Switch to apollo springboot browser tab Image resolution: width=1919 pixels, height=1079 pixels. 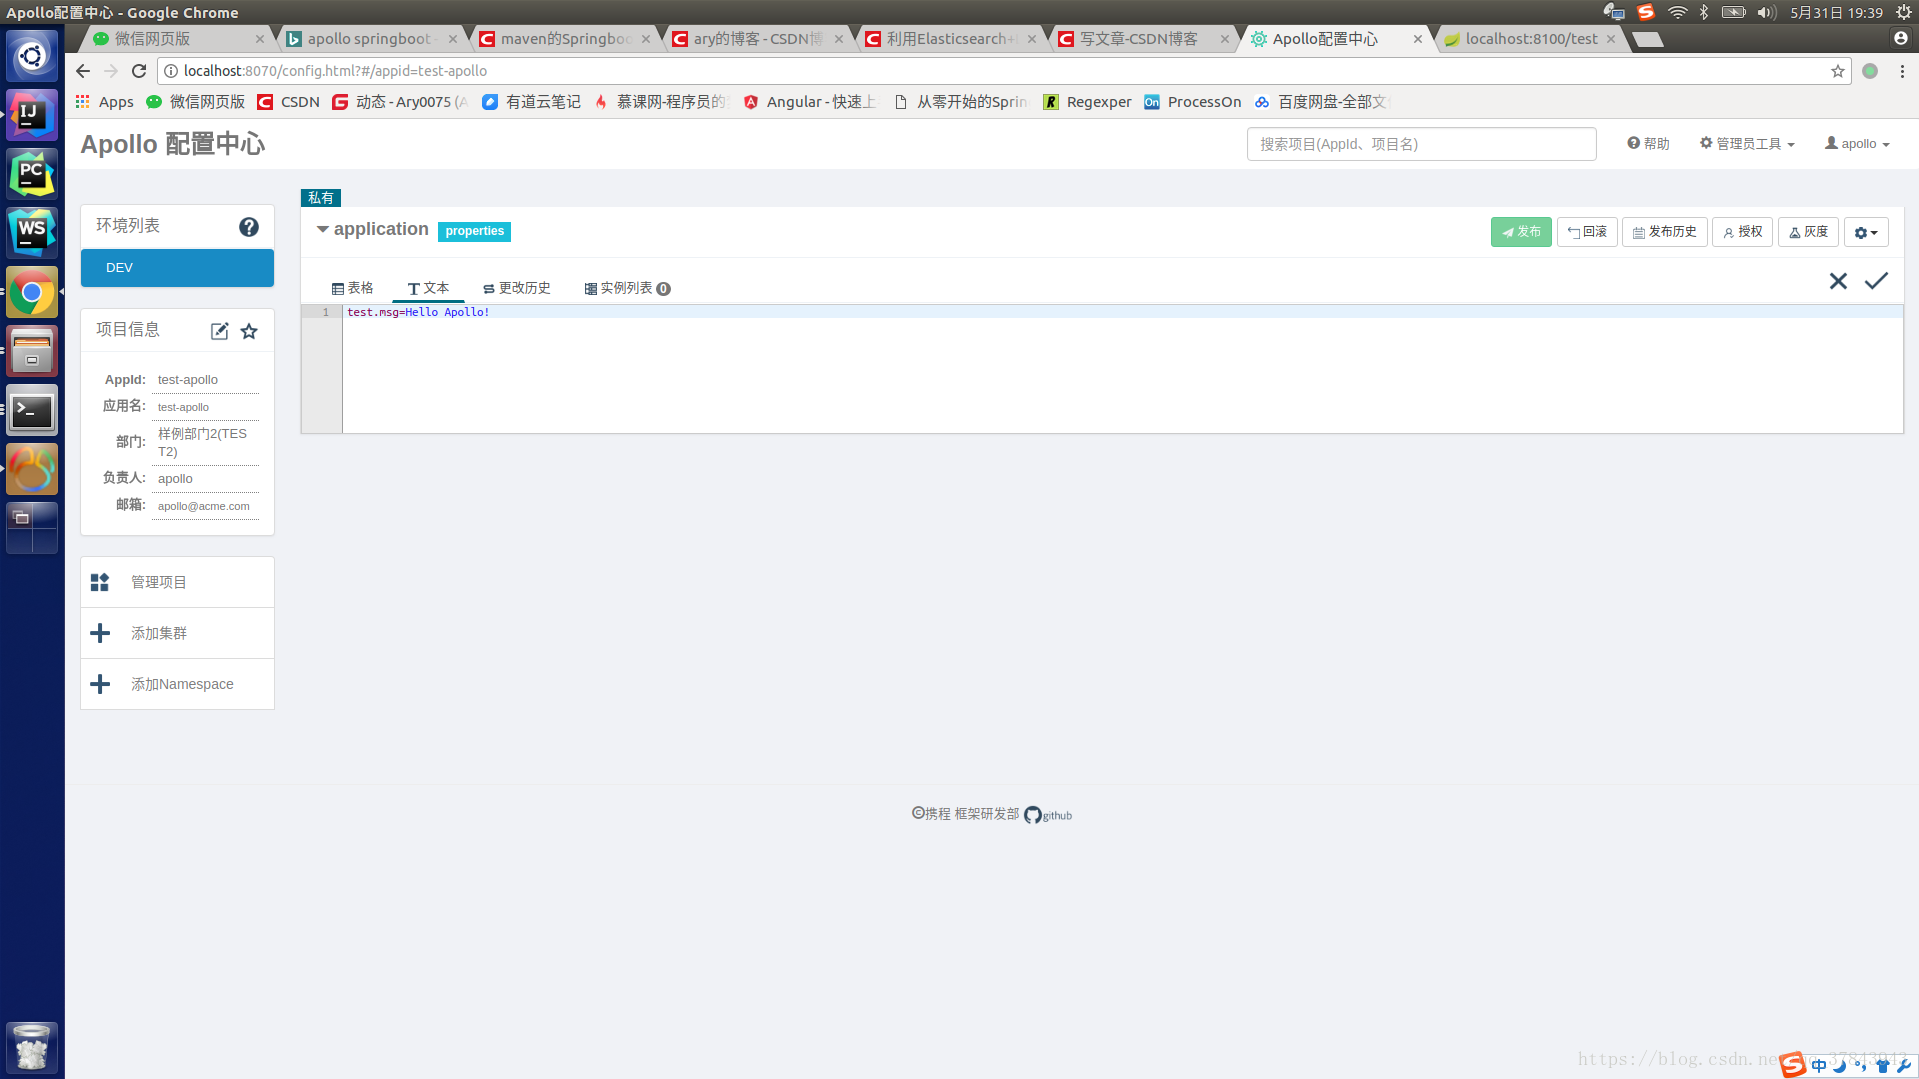tap(370, 39)
